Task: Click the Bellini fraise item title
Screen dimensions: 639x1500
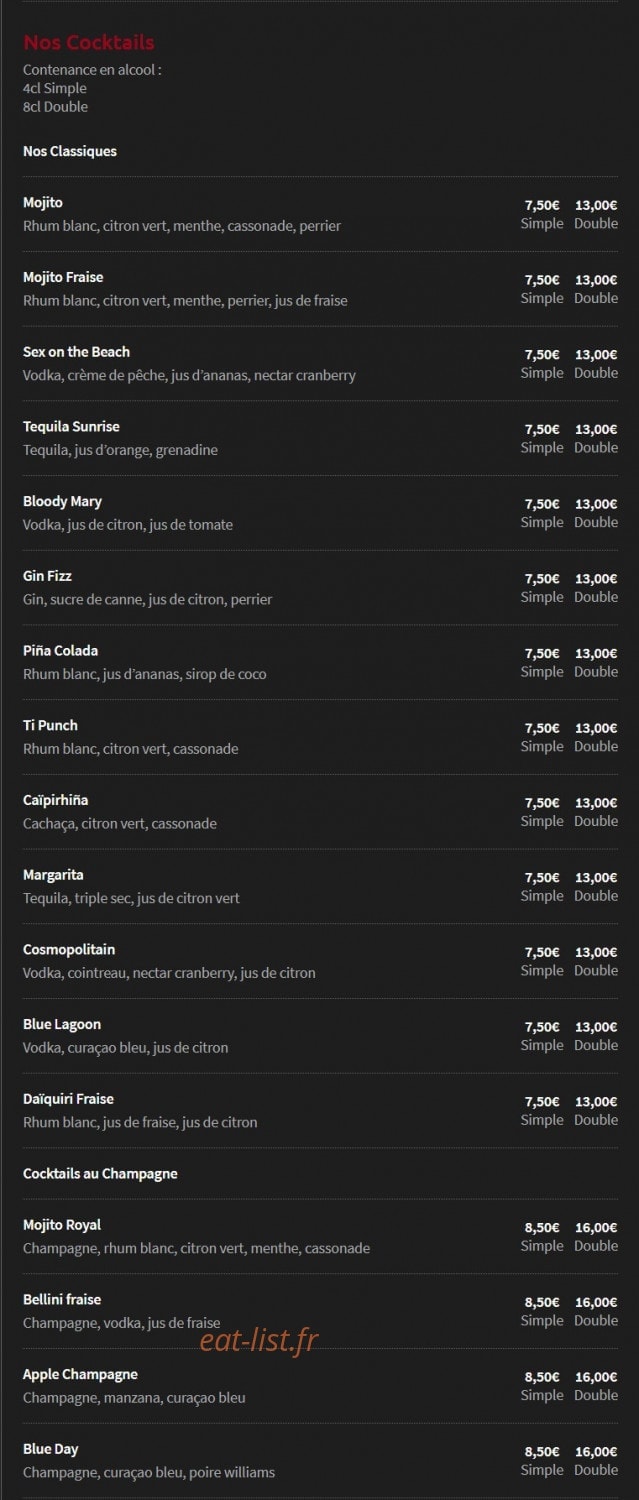Action: pos(62,1300)
